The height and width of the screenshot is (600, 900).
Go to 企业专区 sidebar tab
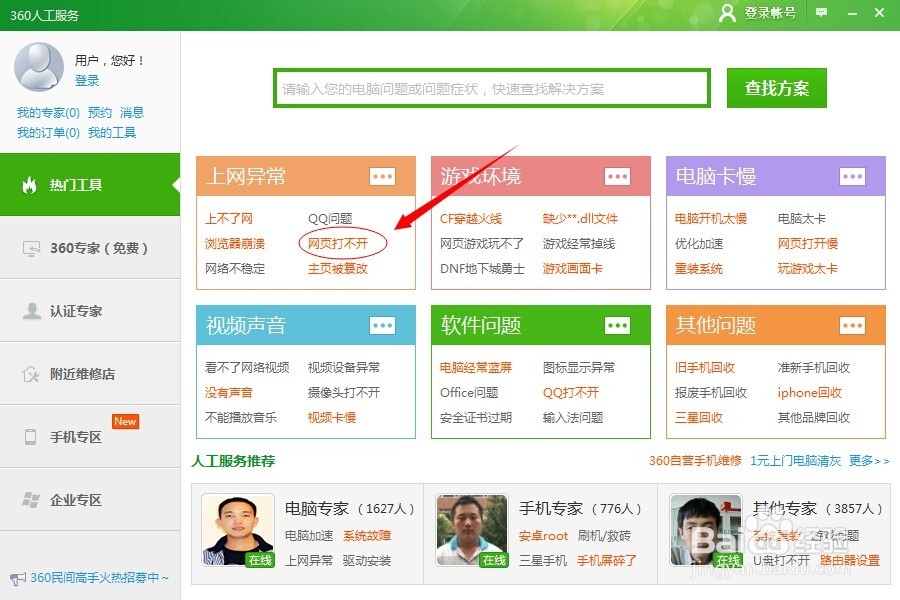point(90,500)
